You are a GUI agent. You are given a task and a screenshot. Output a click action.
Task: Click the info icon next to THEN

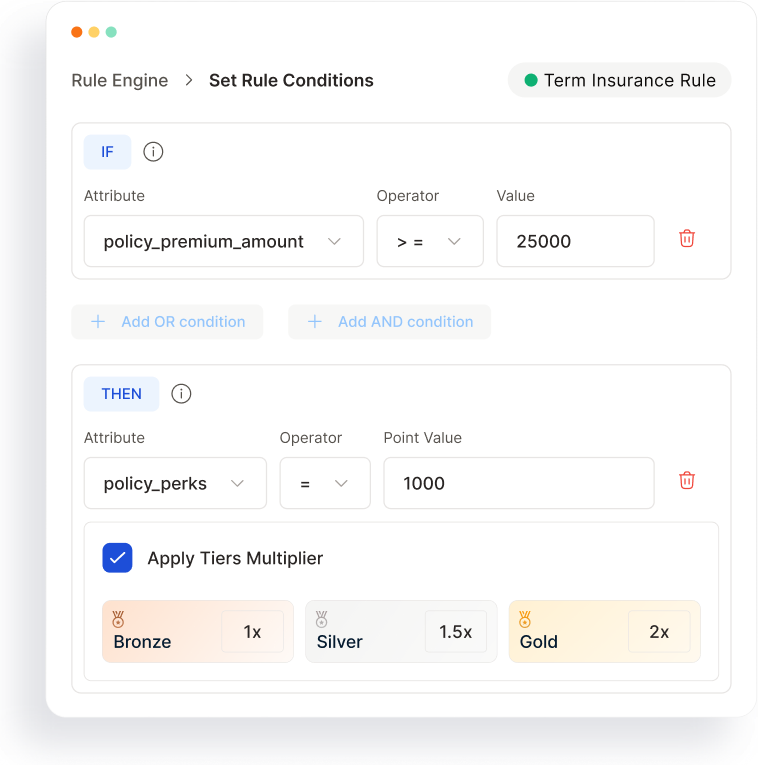[181, 394]
